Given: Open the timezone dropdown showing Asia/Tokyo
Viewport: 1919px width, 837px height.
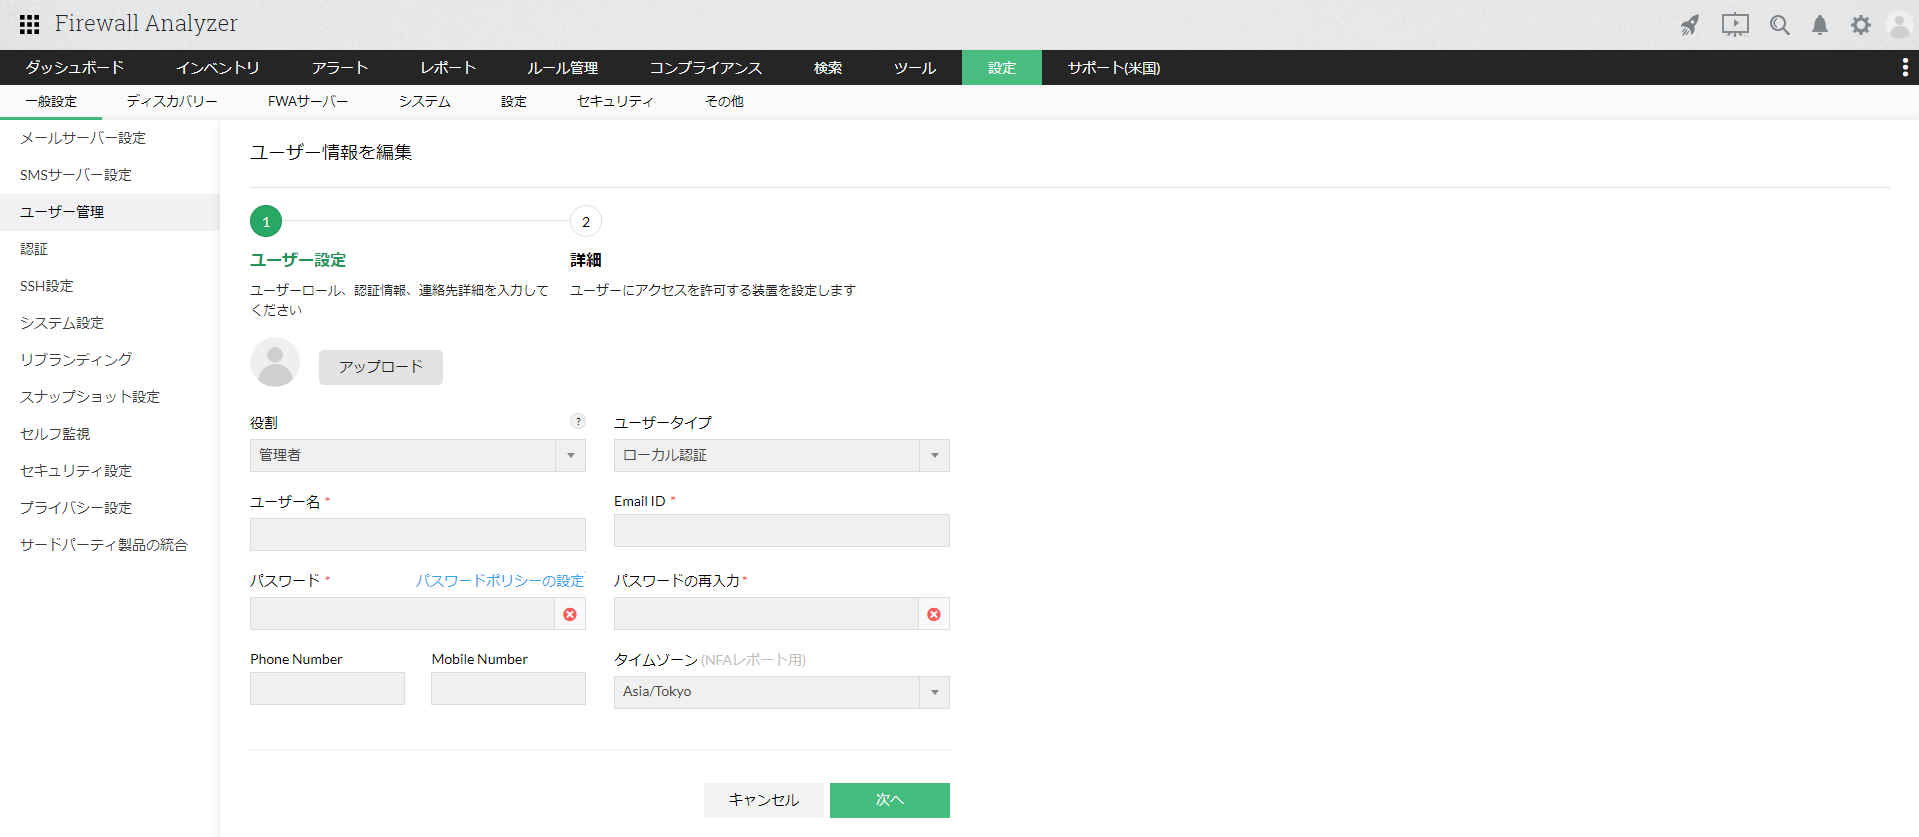Looking at the screenshot, I should [782, 692].
